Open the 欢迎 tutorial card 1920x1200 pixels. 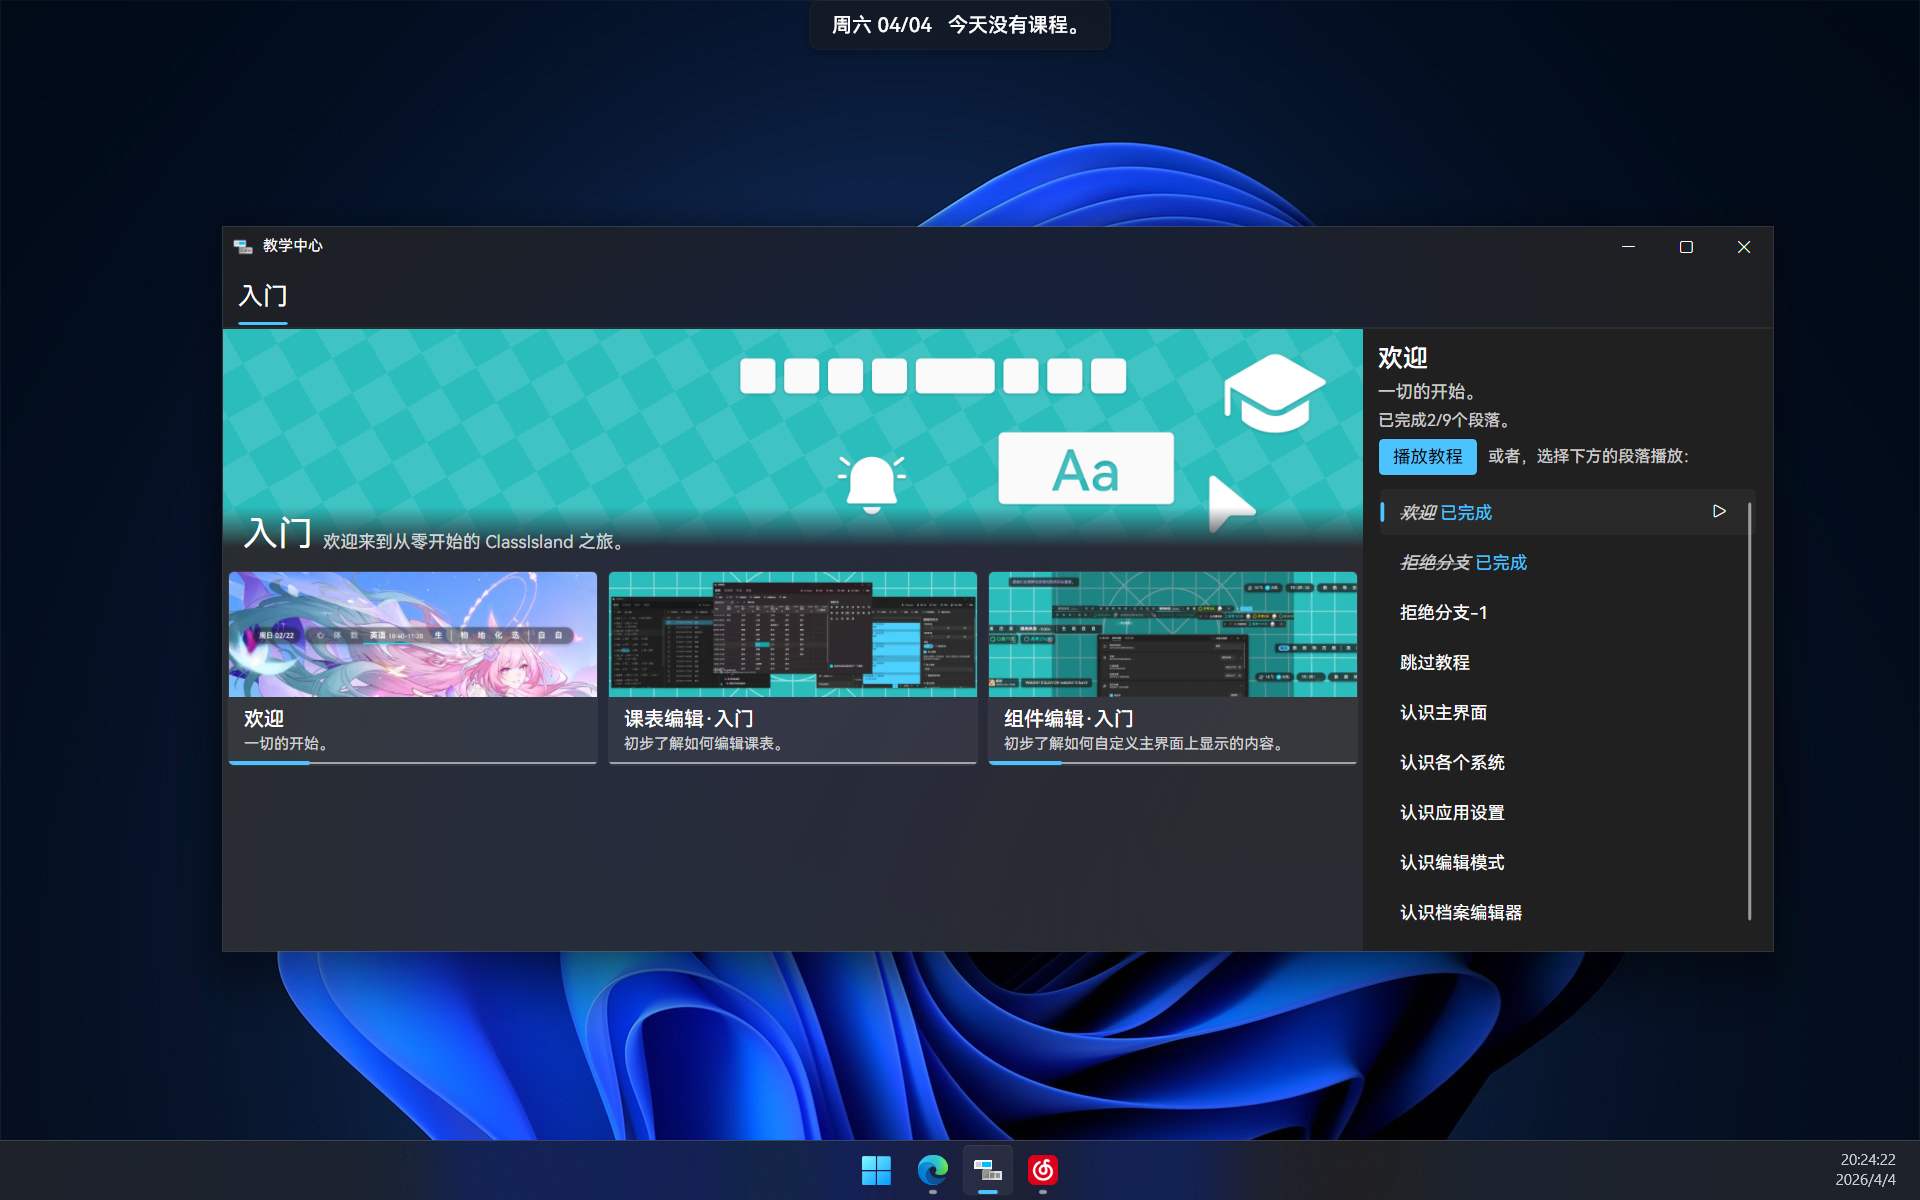tap(412, 668)
